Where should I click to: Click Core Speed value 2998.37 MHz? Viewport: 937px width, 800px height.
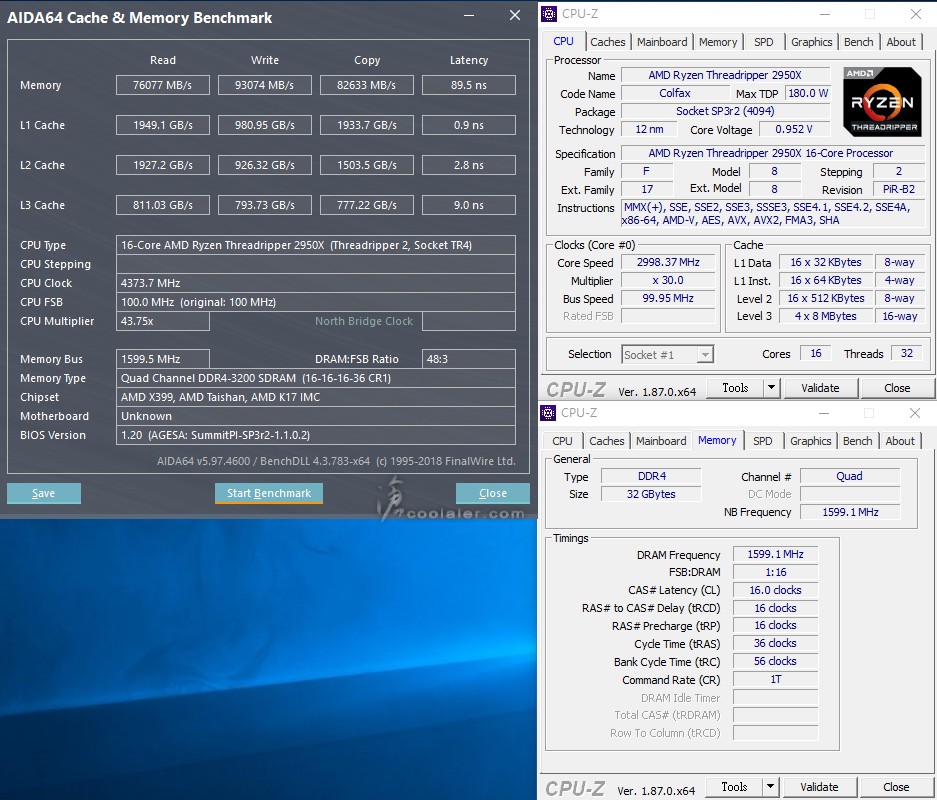(x=668, y=262)
